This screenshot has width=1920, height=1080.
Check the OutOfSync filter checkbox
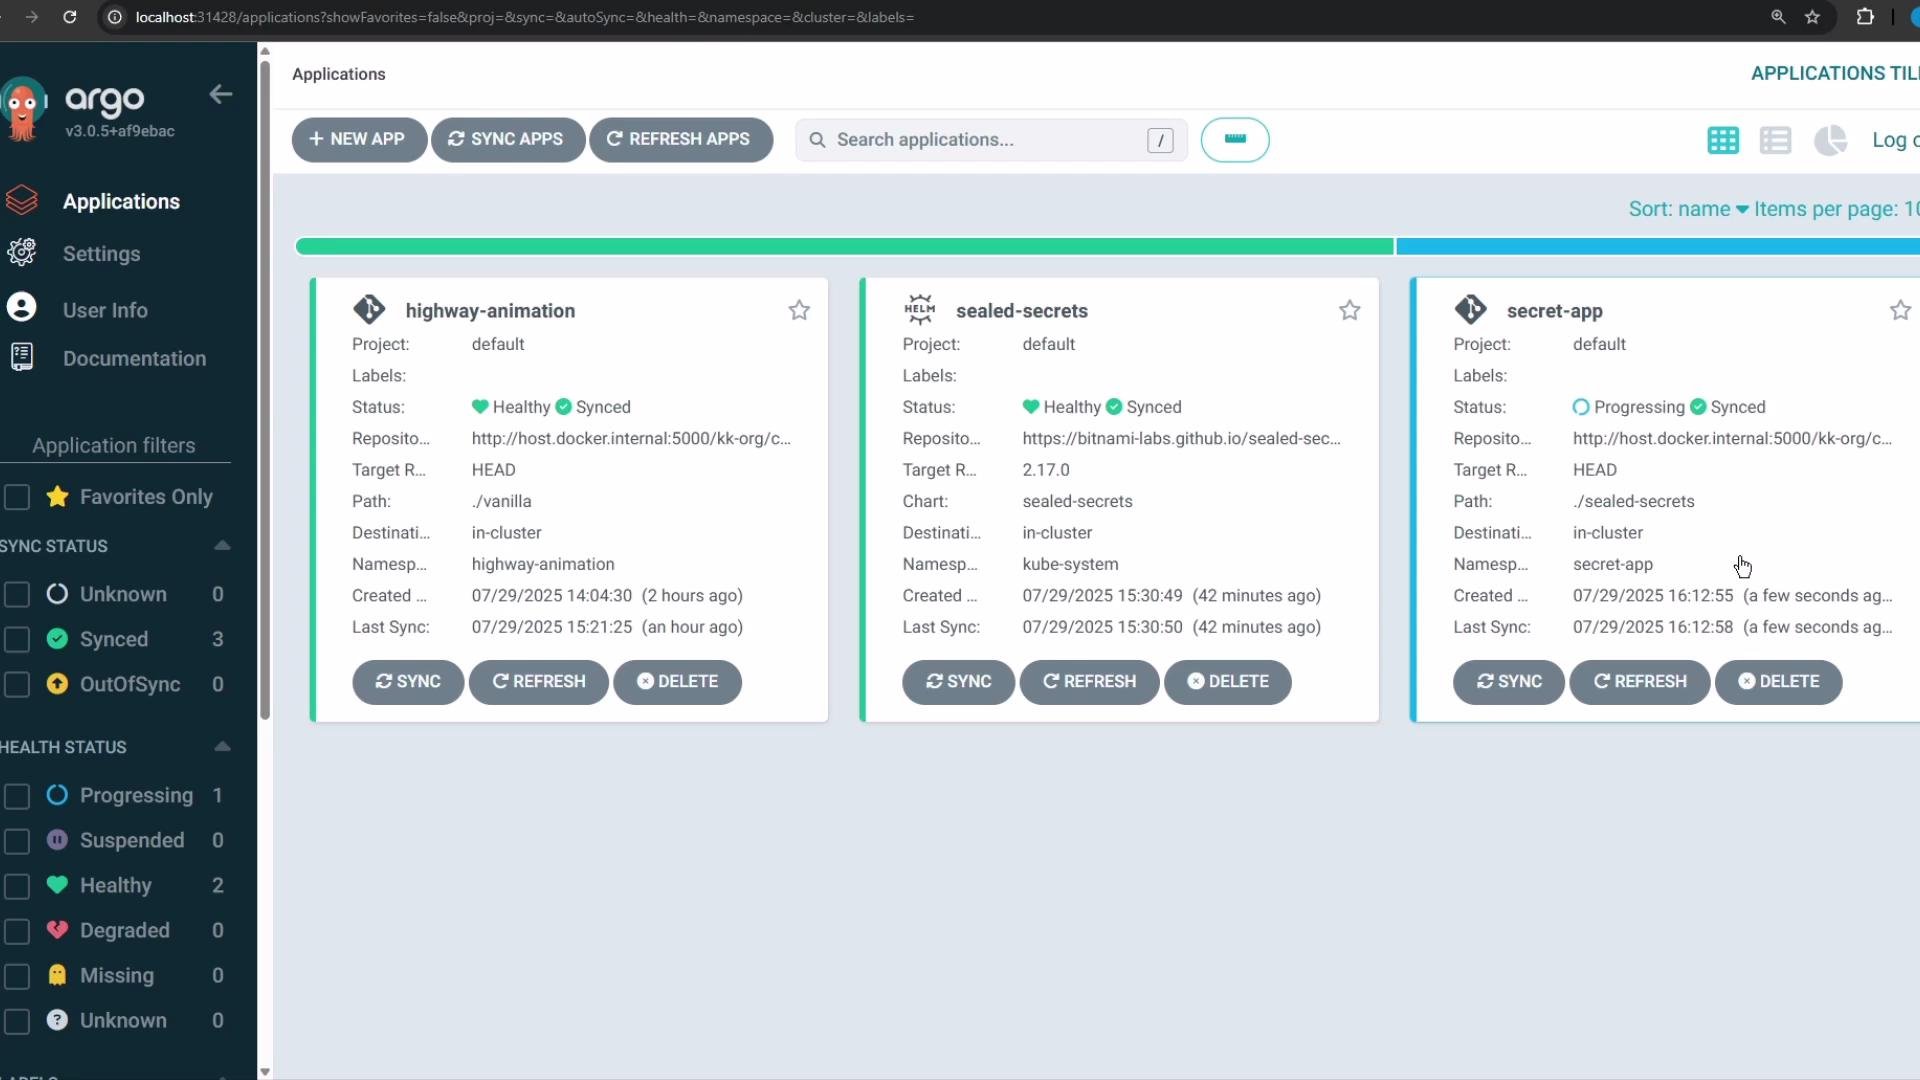[x=17, y=684]
